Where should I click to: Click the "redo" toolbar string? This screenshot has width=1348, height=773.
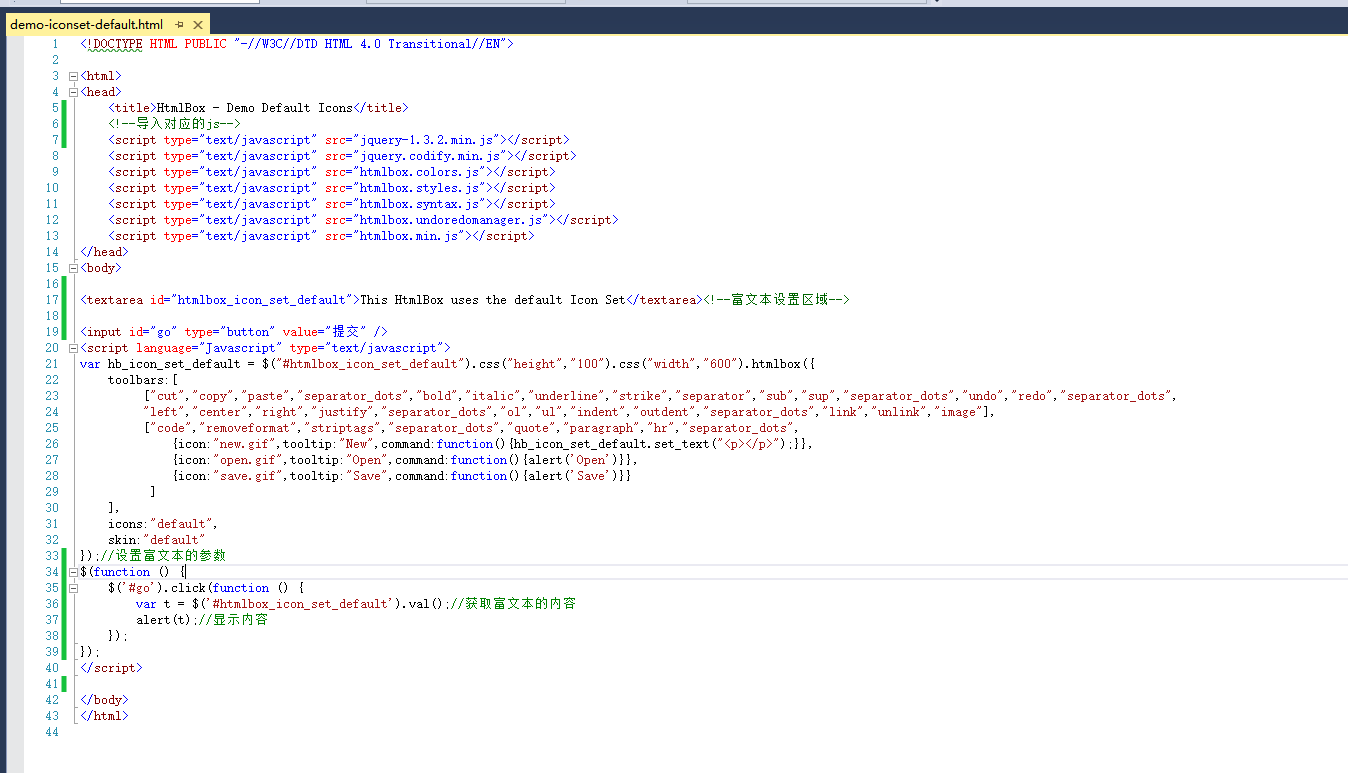click(1032, 396)
